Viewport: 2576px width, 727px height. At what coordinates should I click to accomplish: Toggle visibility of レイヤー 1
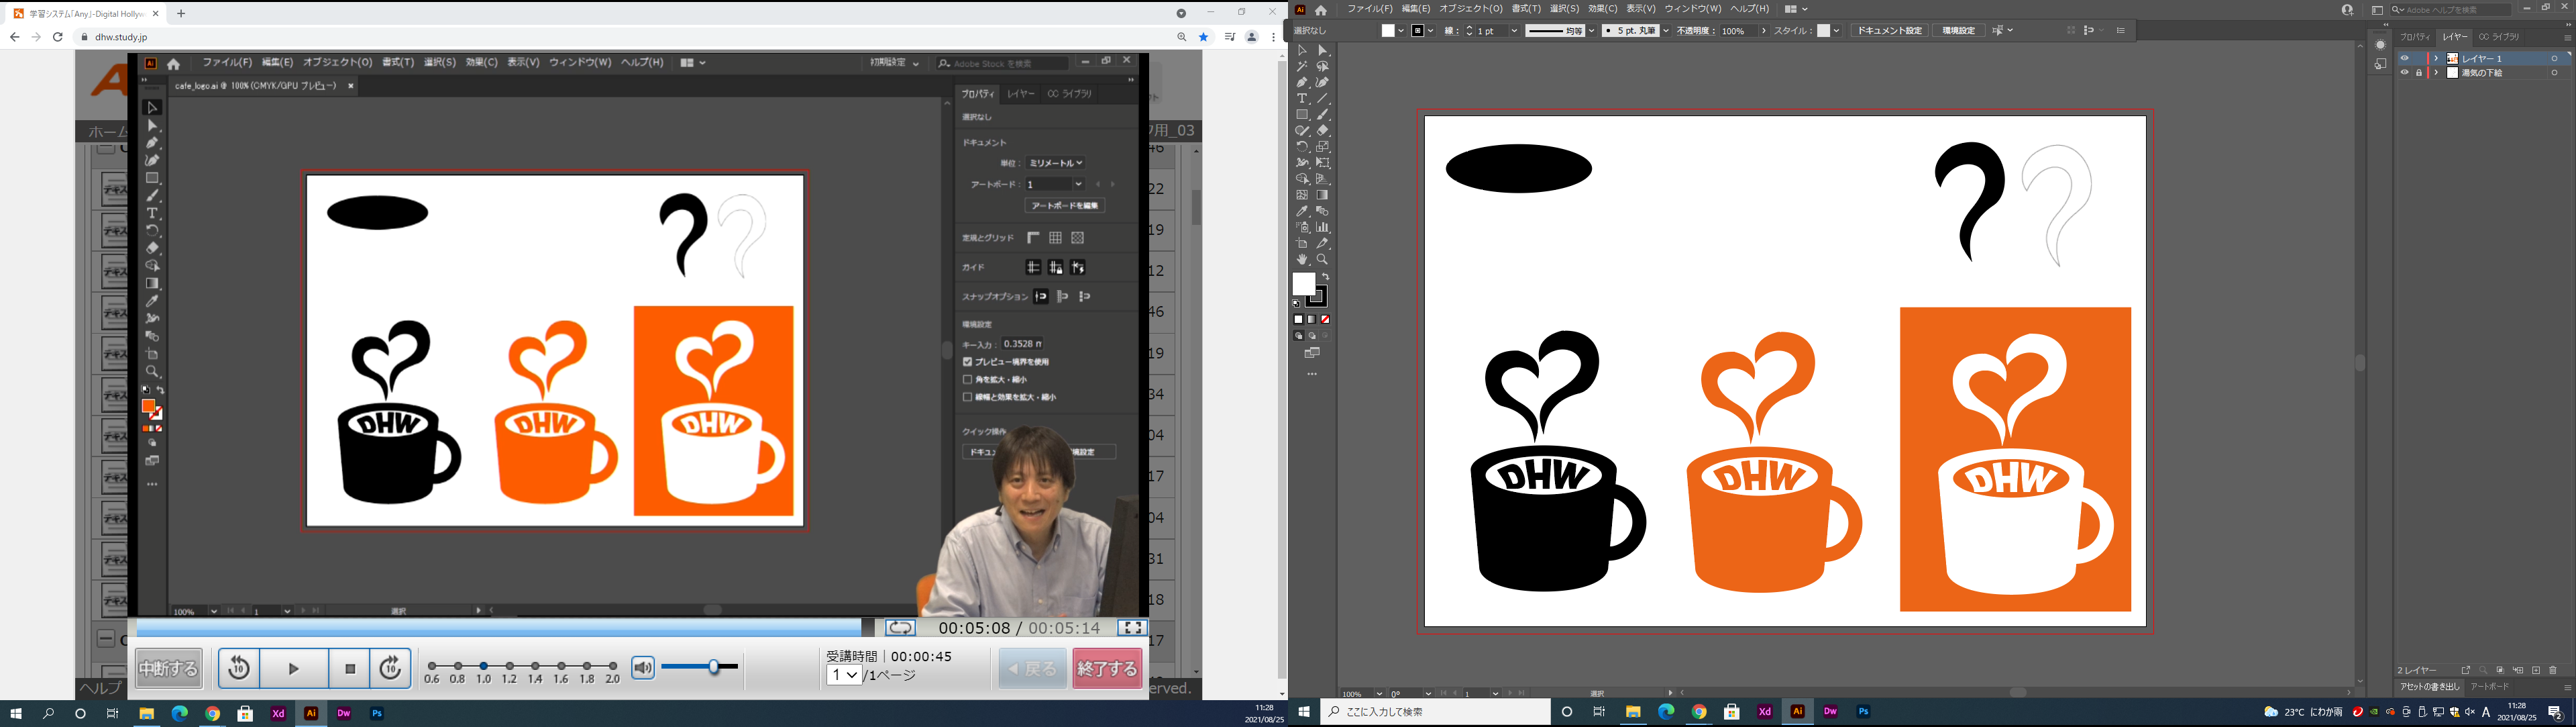click(2405, 58)
